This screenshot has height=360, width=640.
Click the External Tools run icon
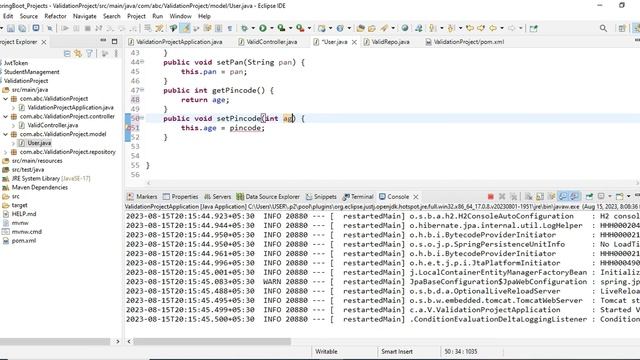tap(300, 28)
